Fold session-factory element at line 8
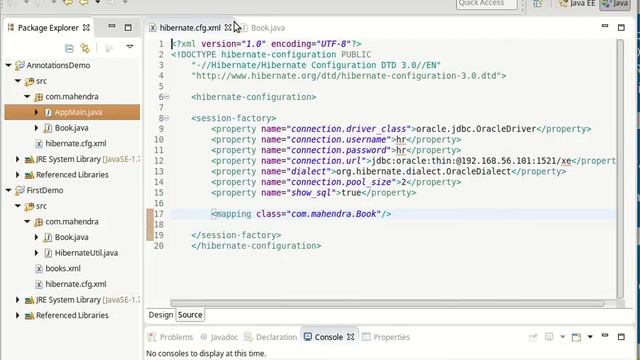640x360 pixels. click(x=167, y=118)
